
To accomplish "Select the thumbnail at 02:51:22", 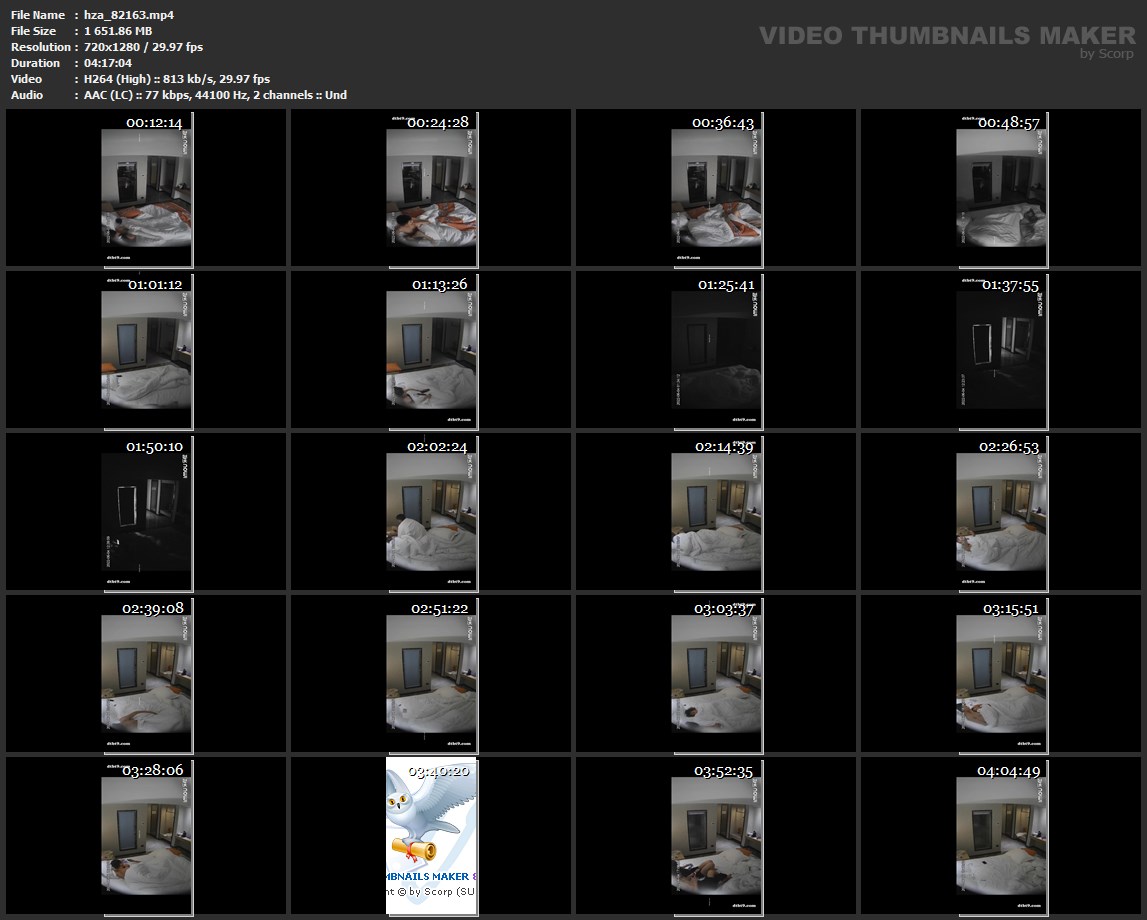I will 432,675.
